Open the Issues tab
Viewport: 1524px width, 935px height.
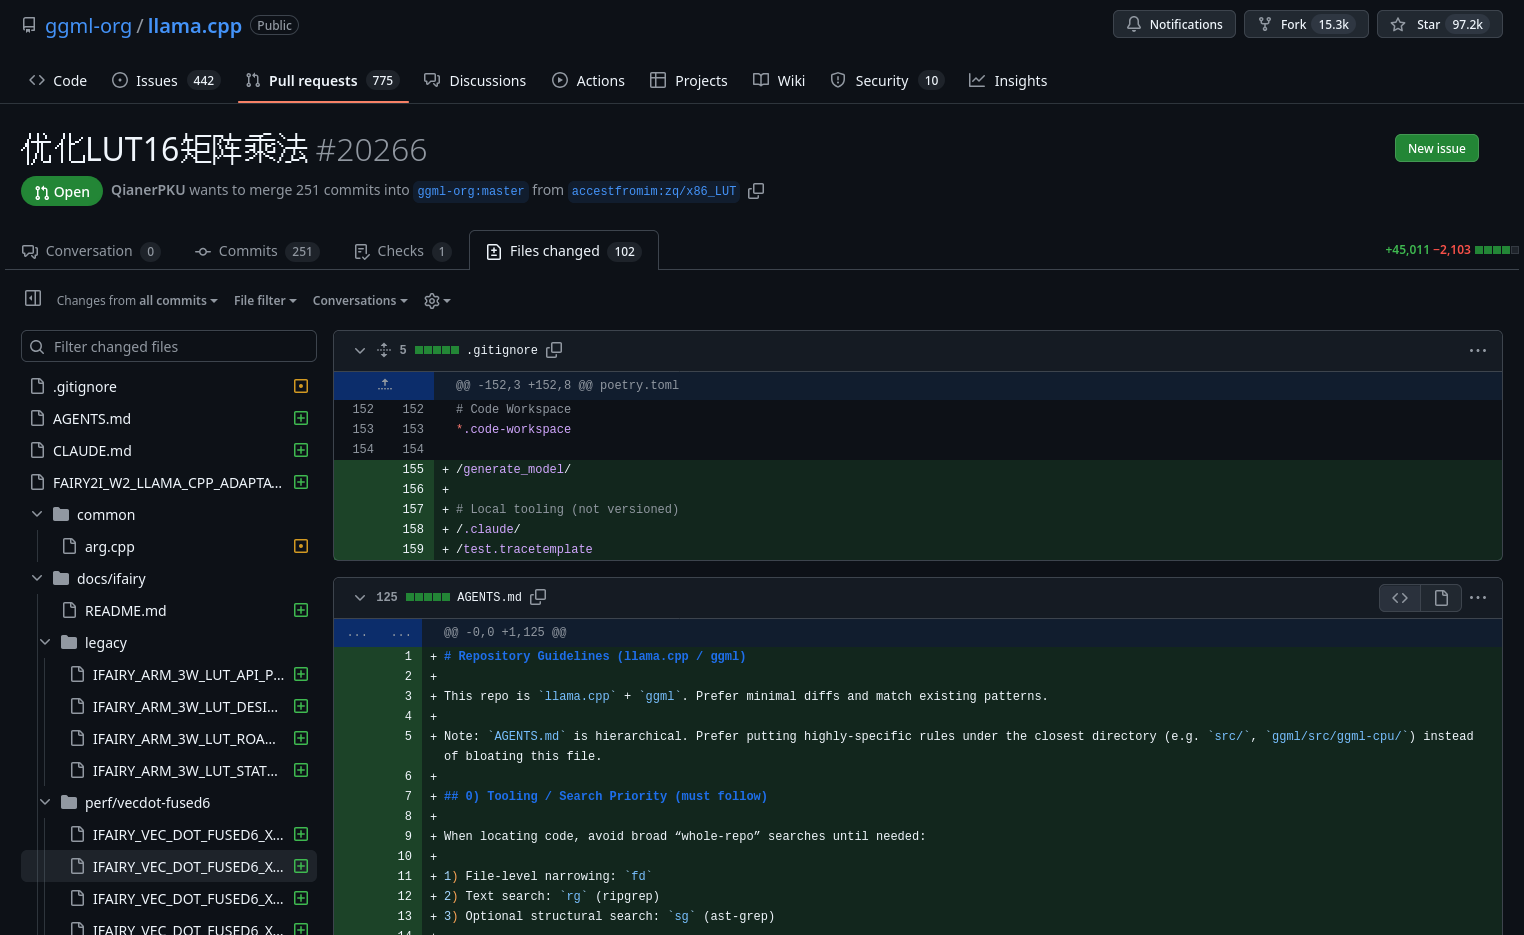click(165, 81)
